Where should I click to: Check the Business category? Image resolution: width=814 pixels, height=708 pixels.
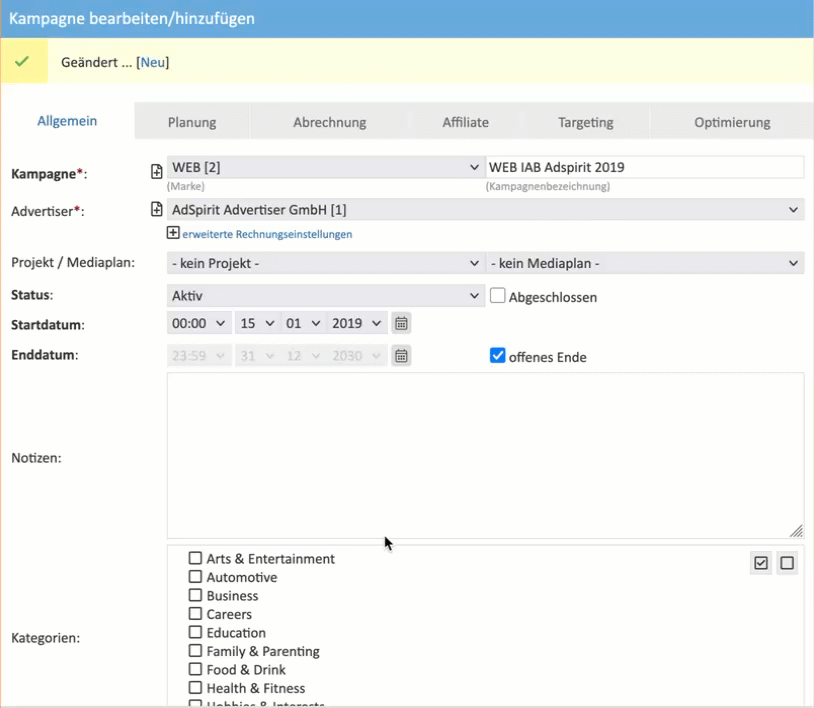click(x=195, y=595)
